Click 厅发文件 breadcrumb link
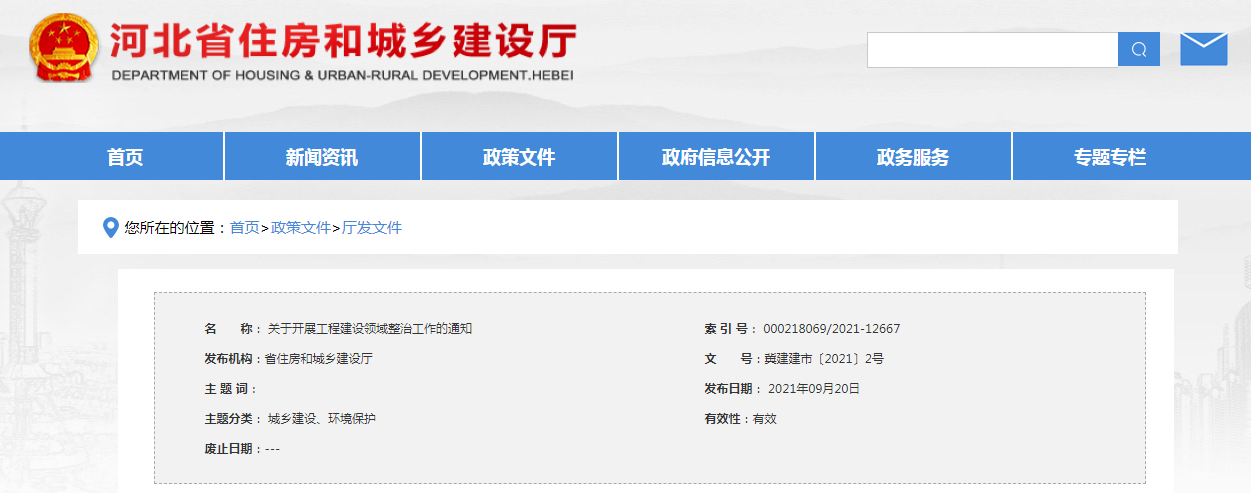Image resolution: width=1251 pixels, height=493 pixels. click(x=372, y=228)
